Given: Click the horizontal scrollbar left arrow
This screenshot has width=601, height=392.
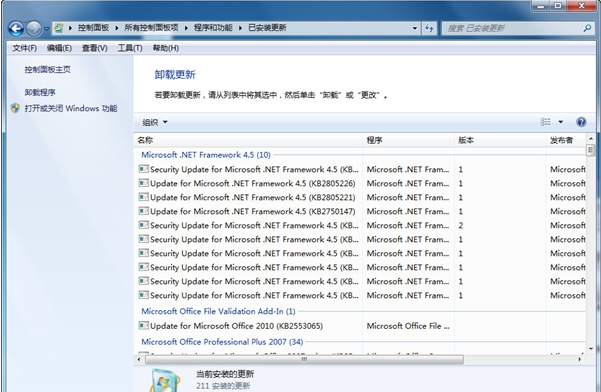Looking at the screenshot, I should point(139,359).
